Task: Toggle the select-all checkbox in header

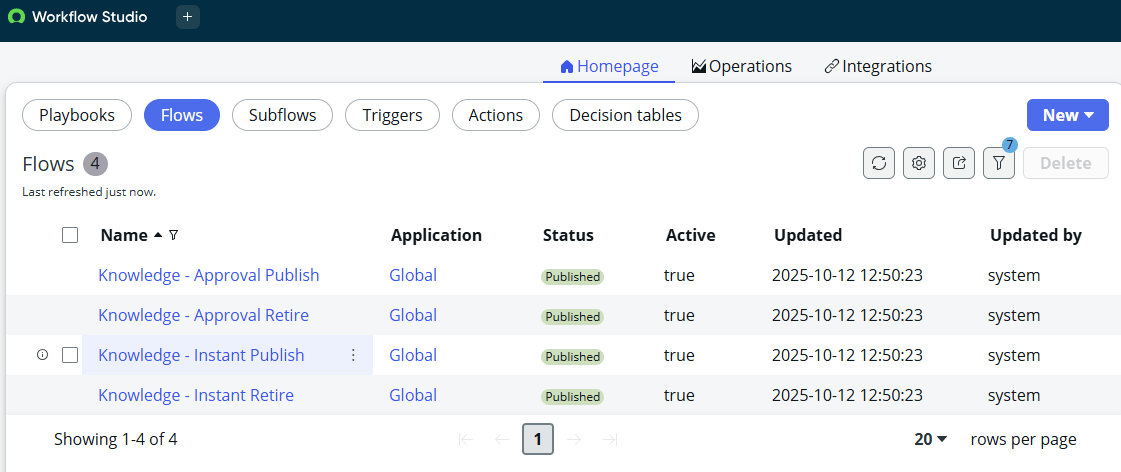Action: [70, 235]
